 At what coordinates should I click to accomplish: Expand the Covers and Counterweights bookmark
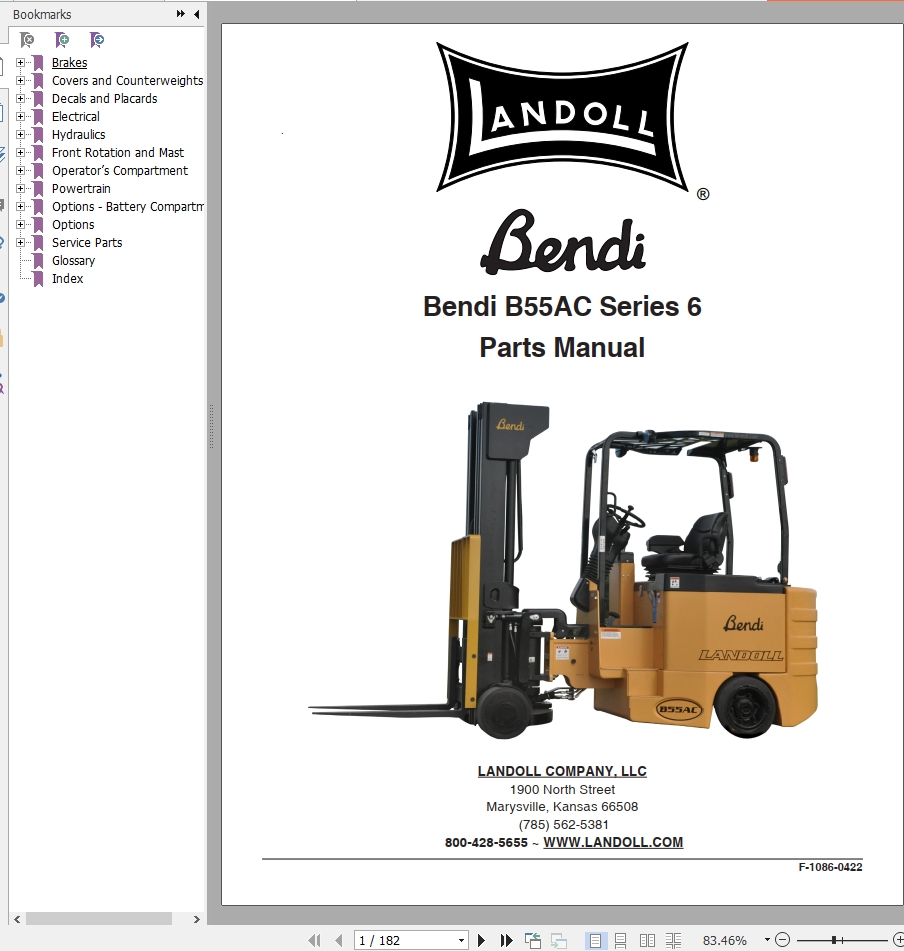(x=20, y=81)
